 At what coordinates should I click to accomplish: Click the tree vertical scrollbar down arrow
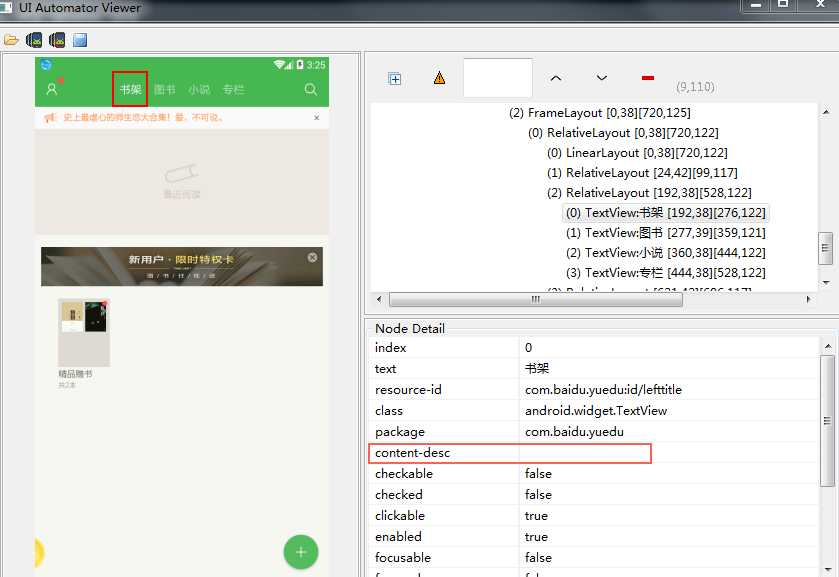[826, 282]
